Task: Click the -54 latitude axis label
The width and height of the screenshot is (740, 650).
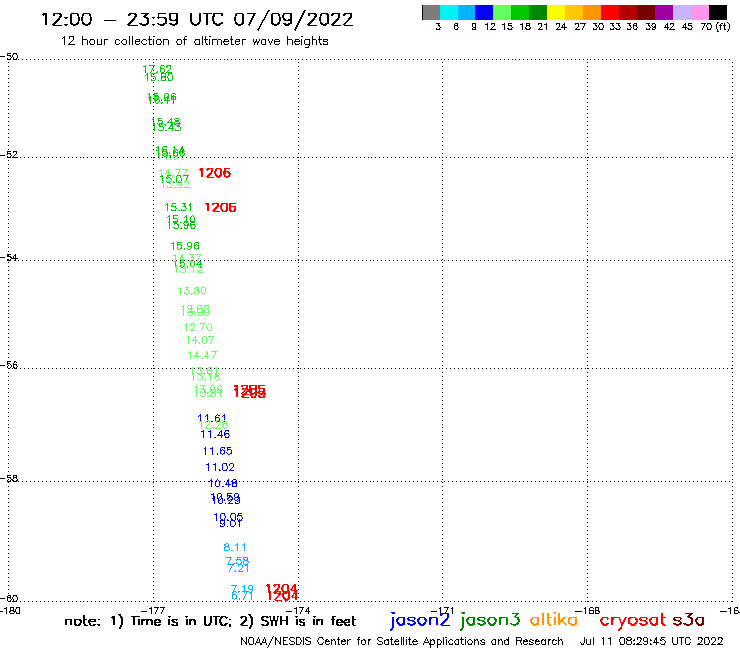Action: tap(9, 257)
